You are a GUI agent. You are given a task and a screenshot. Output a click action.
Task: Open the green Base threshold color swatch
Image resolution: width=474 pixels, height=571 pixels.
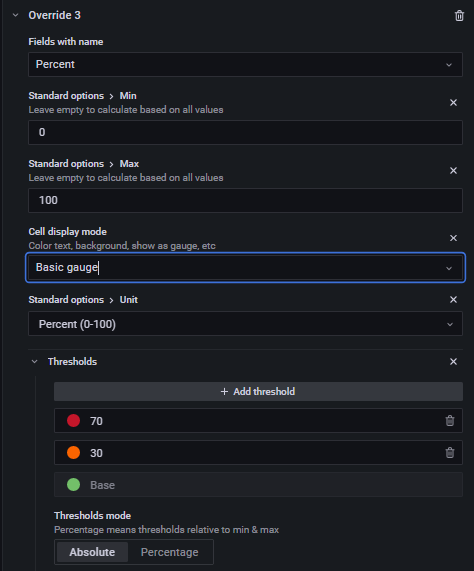pos(74,485)
